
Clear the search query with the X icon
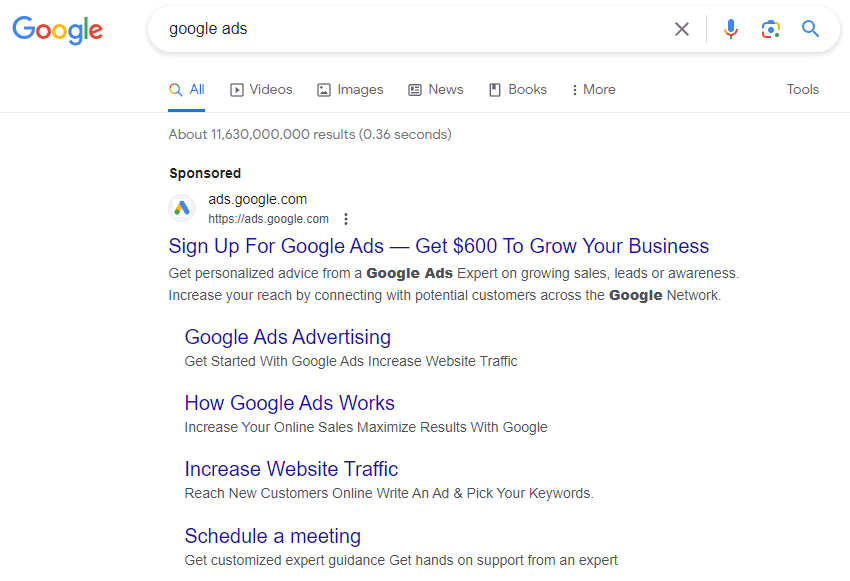pyautogui.click(x=682, y=29)
